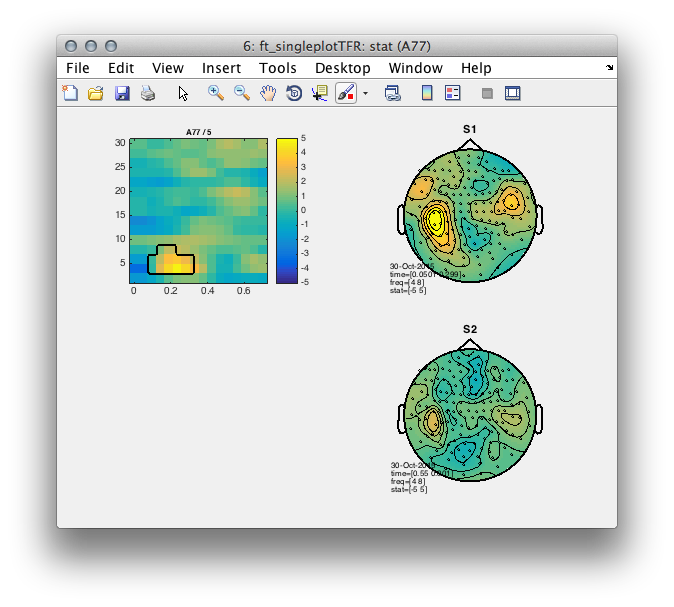The image size is (674, 607).
Task: Open the brush color dropdown arrow
Action: point(365,93)
